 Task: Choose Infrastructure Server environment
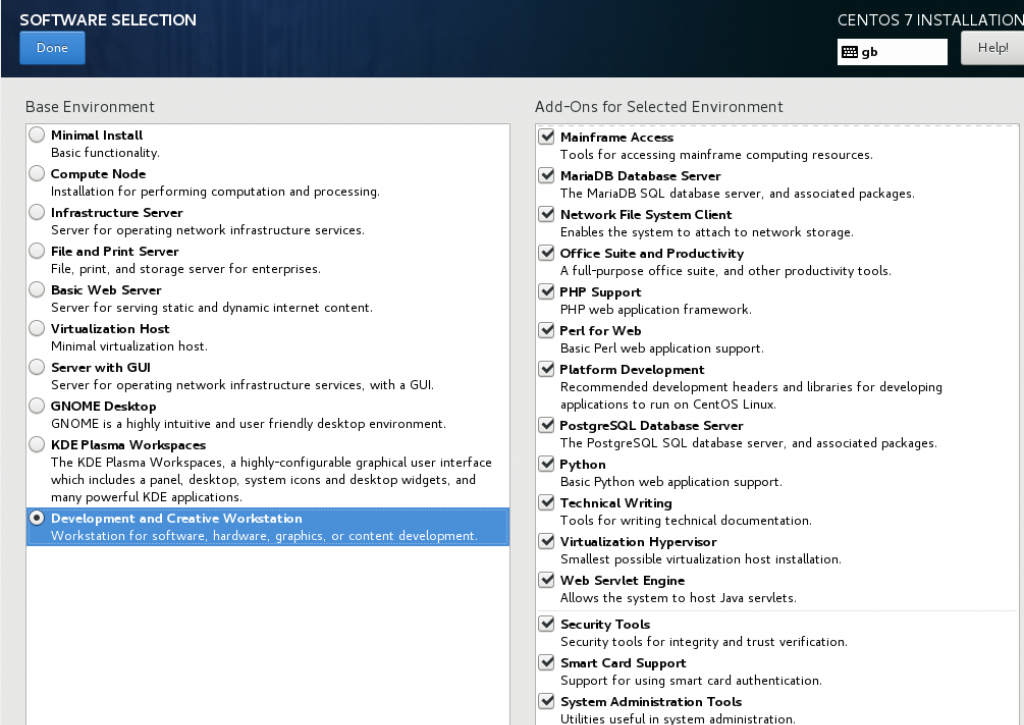[x=37, y=212]
